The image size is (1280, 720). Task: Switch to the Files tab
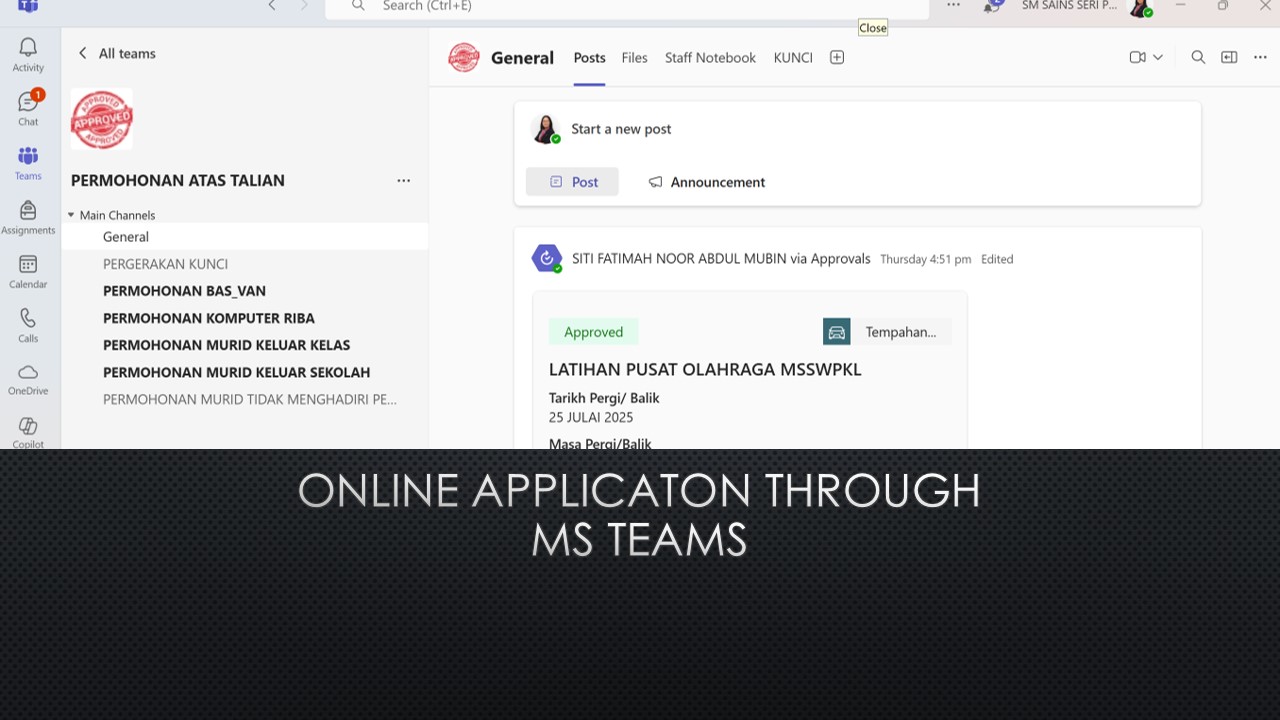(634, 58)
